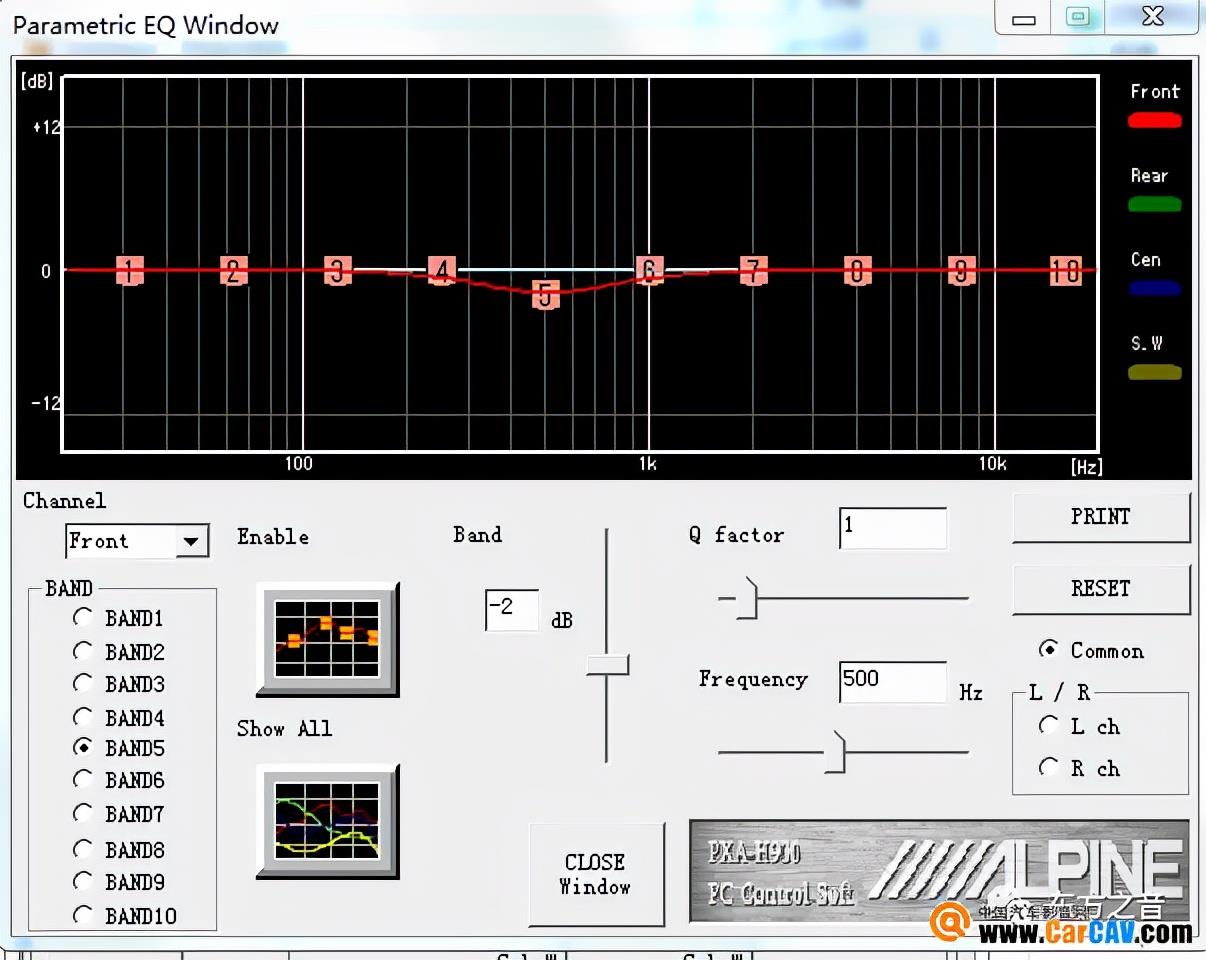Image resolution: width=1206 pixels, height=960 pixels.
Task: Click band 3 marker on EQ curve
Action: tap(337, 270)
